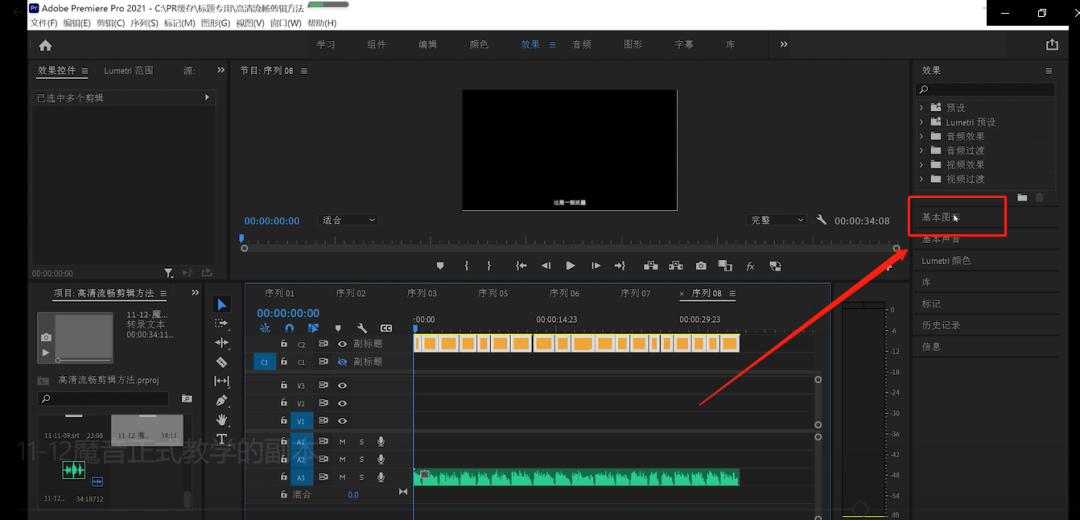Hide the C2 subtitle track eye
This screenshot has height=520, width=1080.
click(342, 344)
